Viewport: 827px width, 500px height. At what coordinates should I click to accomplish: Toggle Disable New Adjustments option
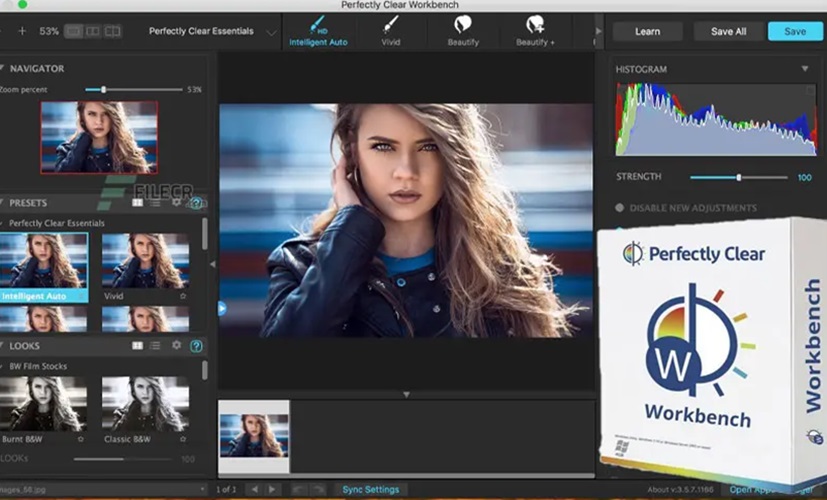[x=619, y=208]
